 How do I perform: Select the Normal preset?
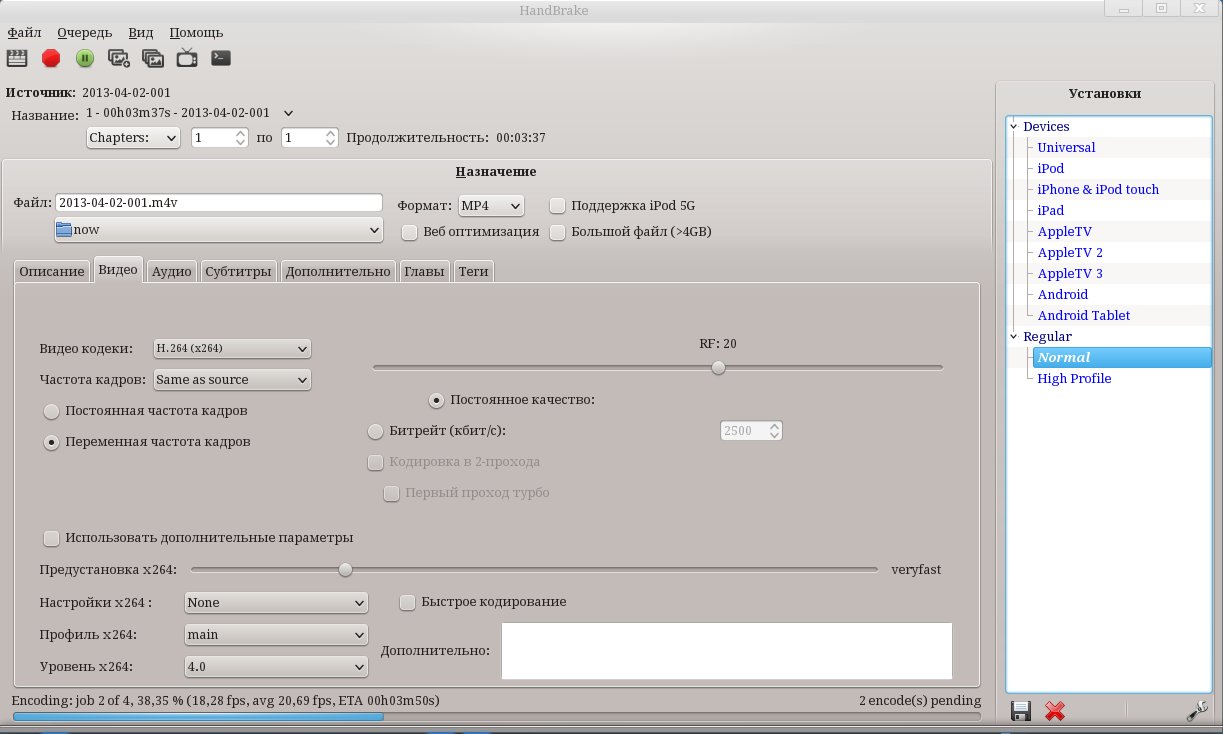click(1122, 357)
